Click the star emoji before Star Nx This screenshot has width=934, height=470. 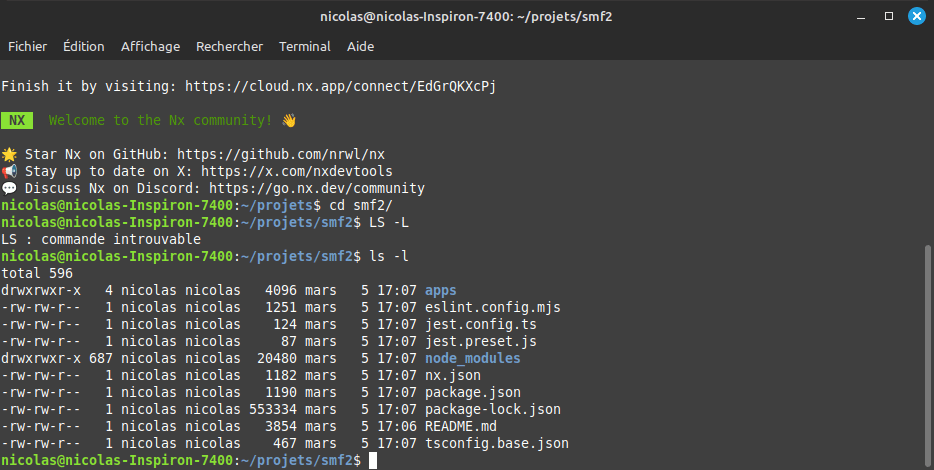tap(9, 154)
